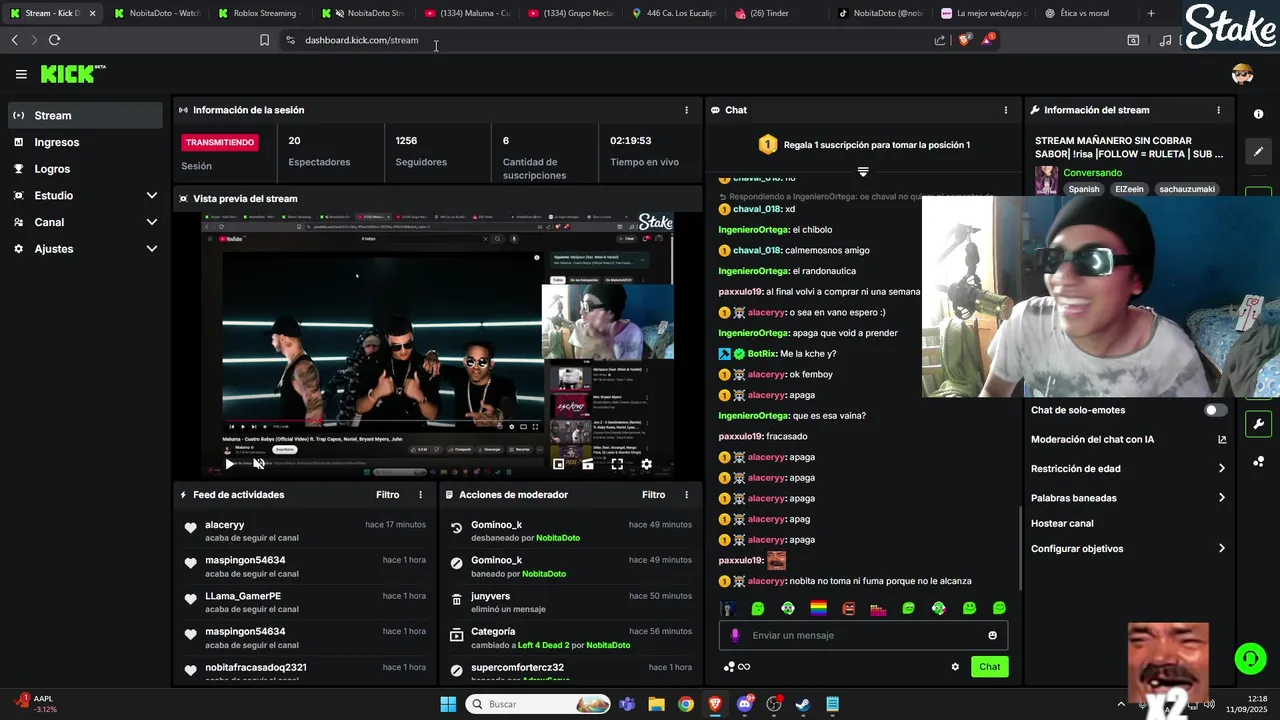
Task: Open a new browser tab
Action: pyautogui.click(x=1151, y=13)
